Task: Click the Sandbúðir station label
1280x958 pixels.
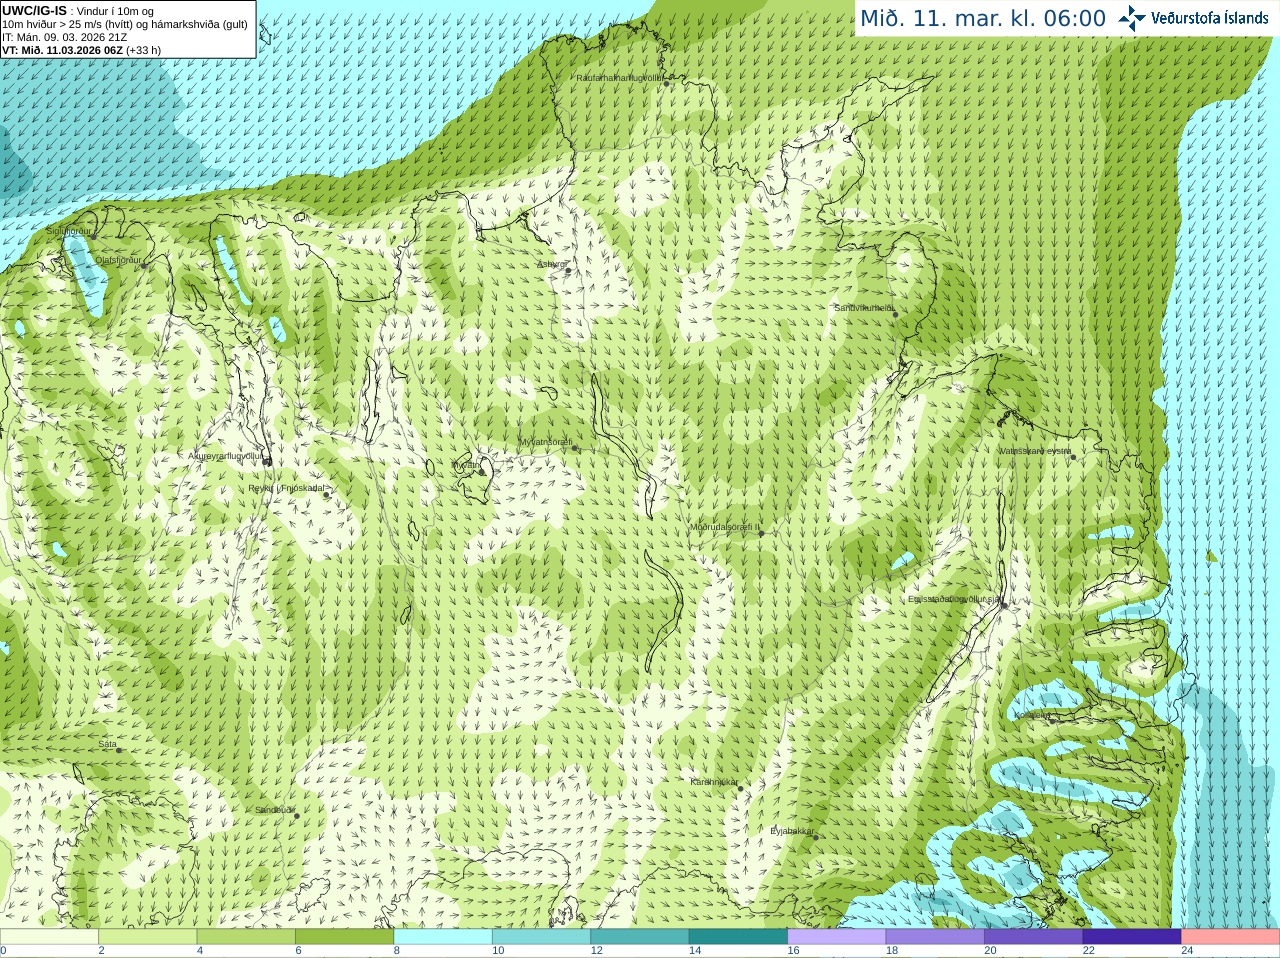Action: tap(275, 810)
